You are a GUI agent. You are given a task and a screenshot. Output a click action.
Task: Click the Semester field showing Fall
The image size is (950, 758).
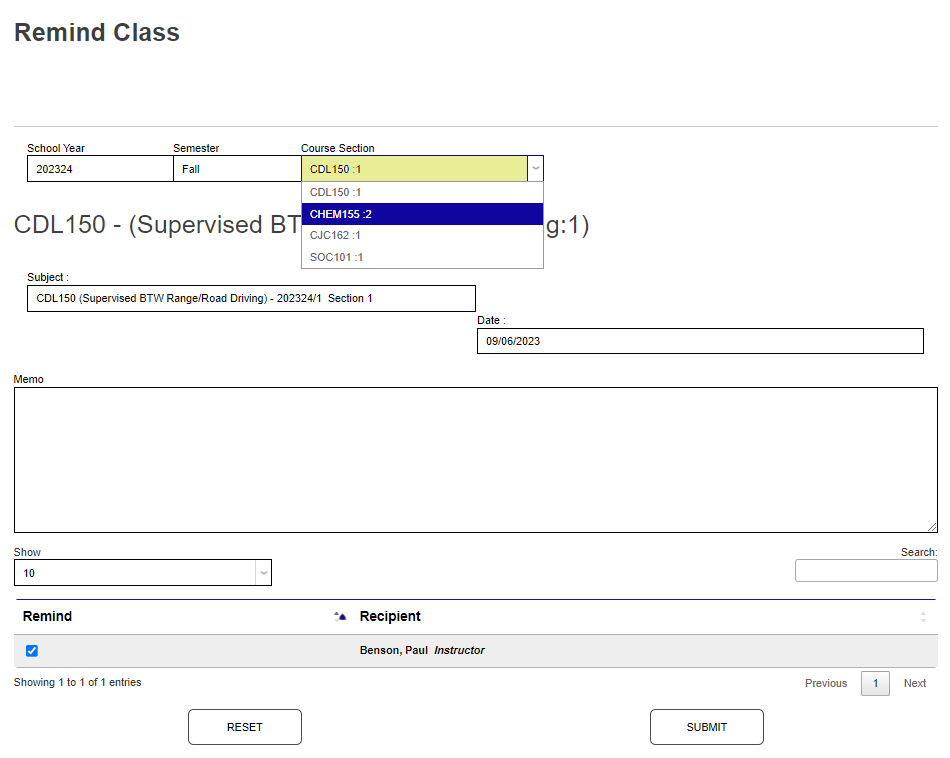click(237, 168)
